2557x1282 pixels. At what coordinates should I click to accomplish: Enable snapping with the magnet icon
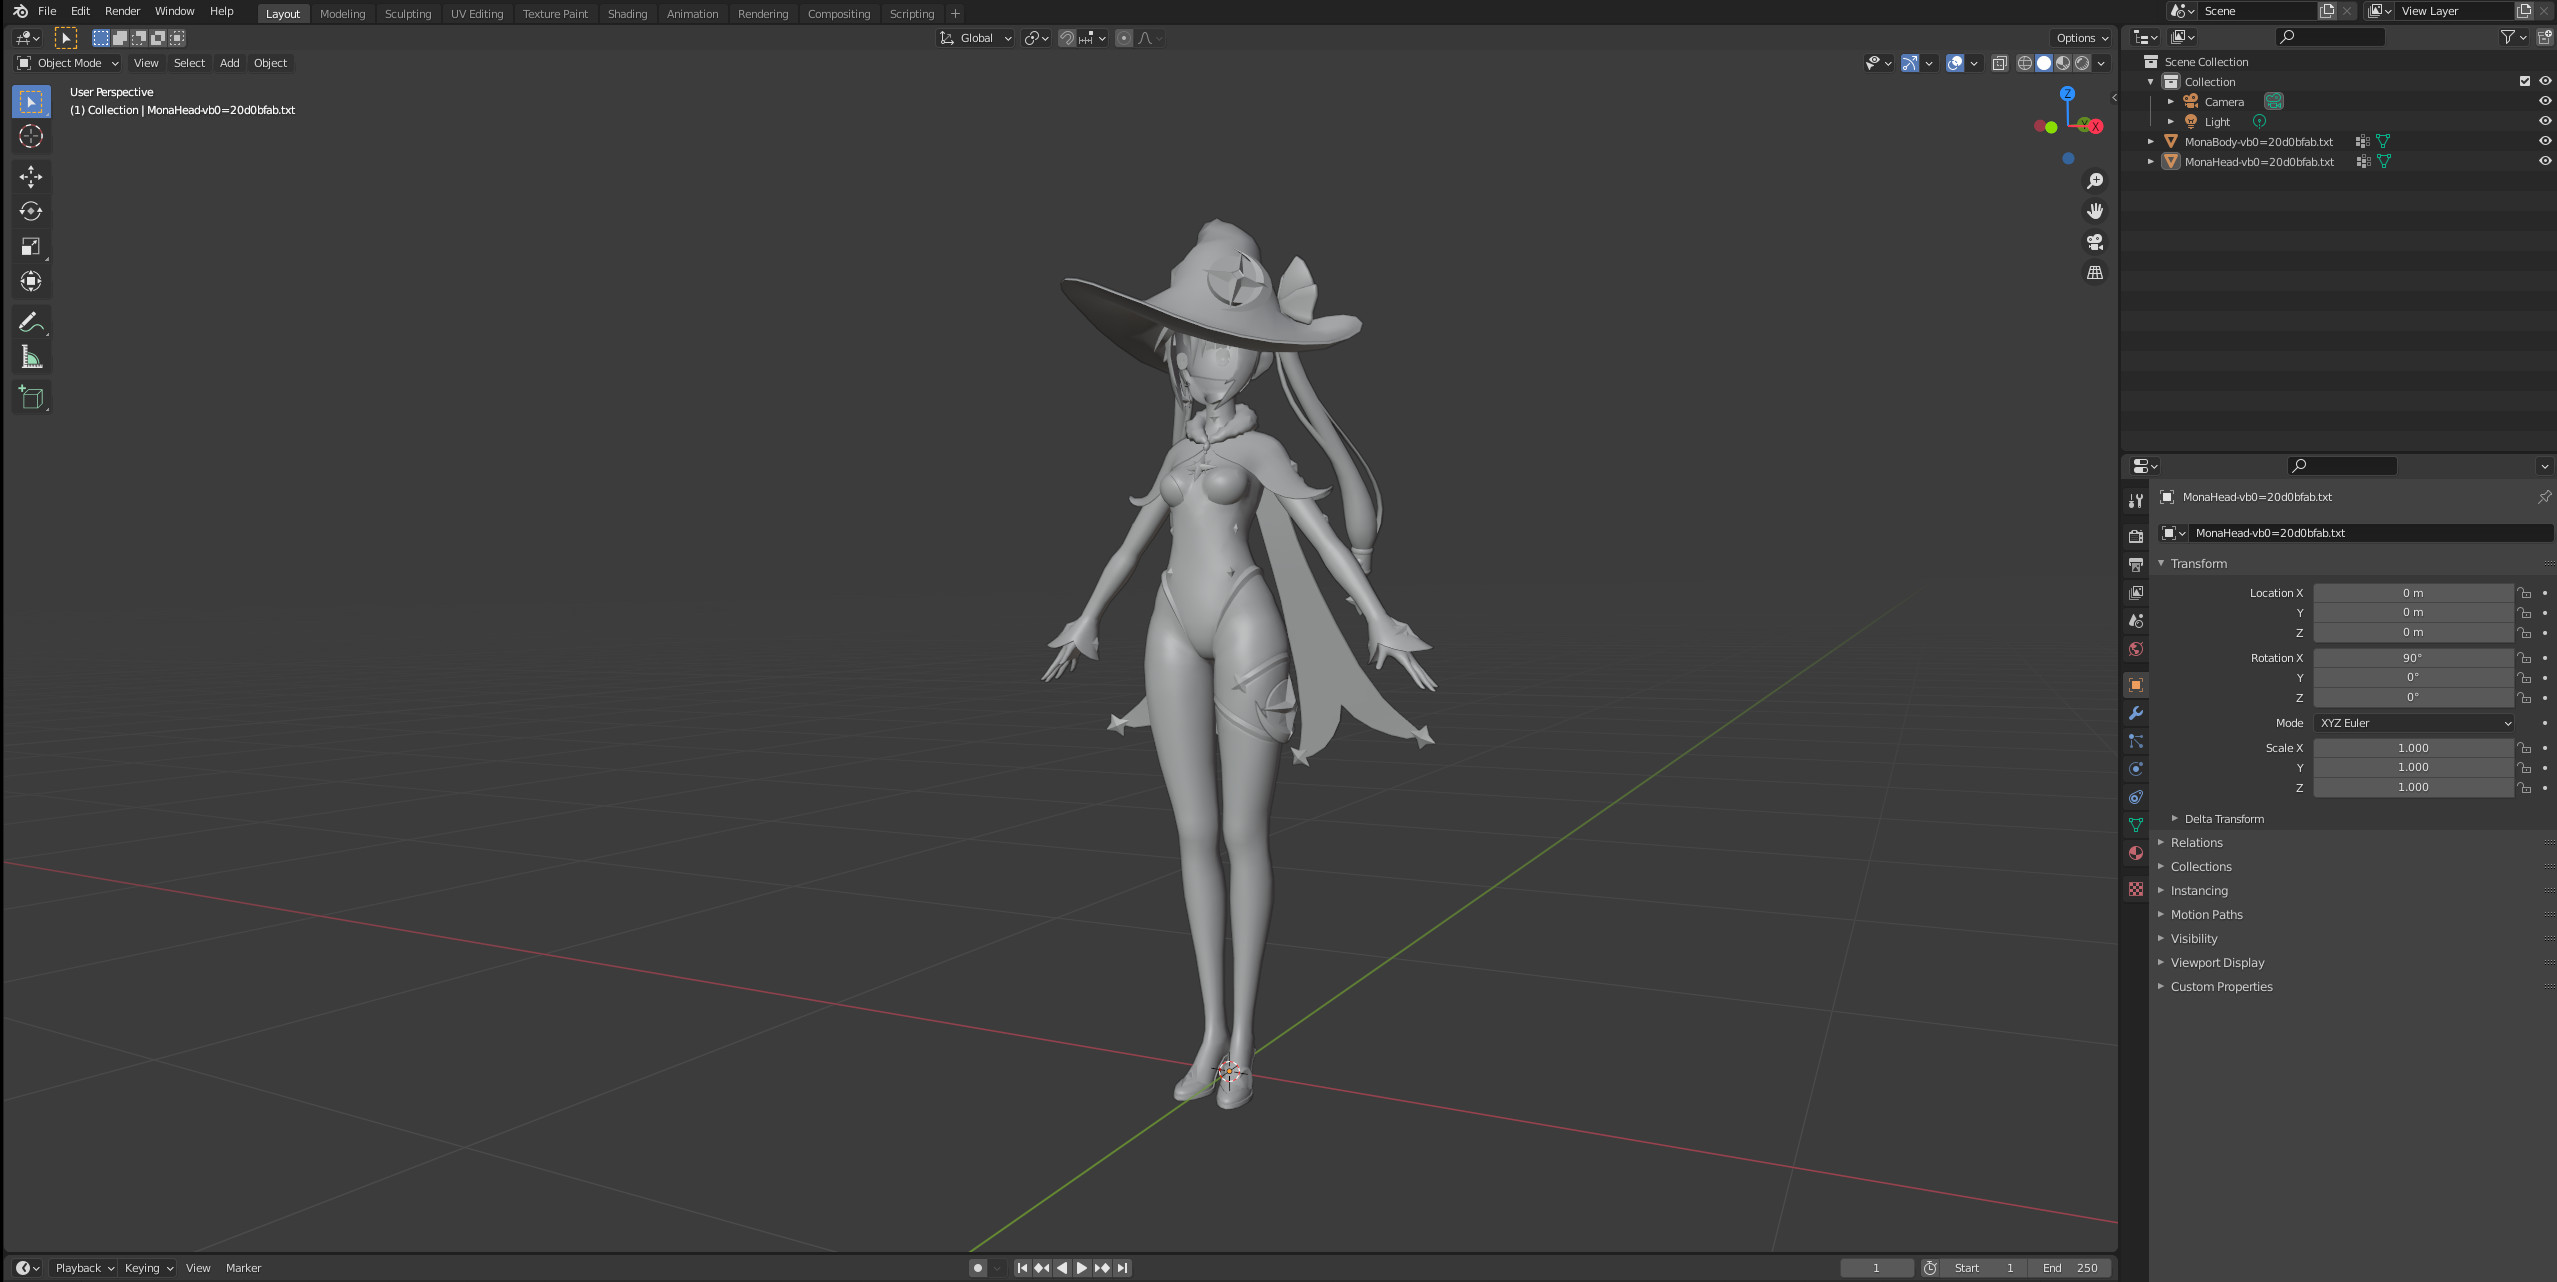coord(1065,38)
